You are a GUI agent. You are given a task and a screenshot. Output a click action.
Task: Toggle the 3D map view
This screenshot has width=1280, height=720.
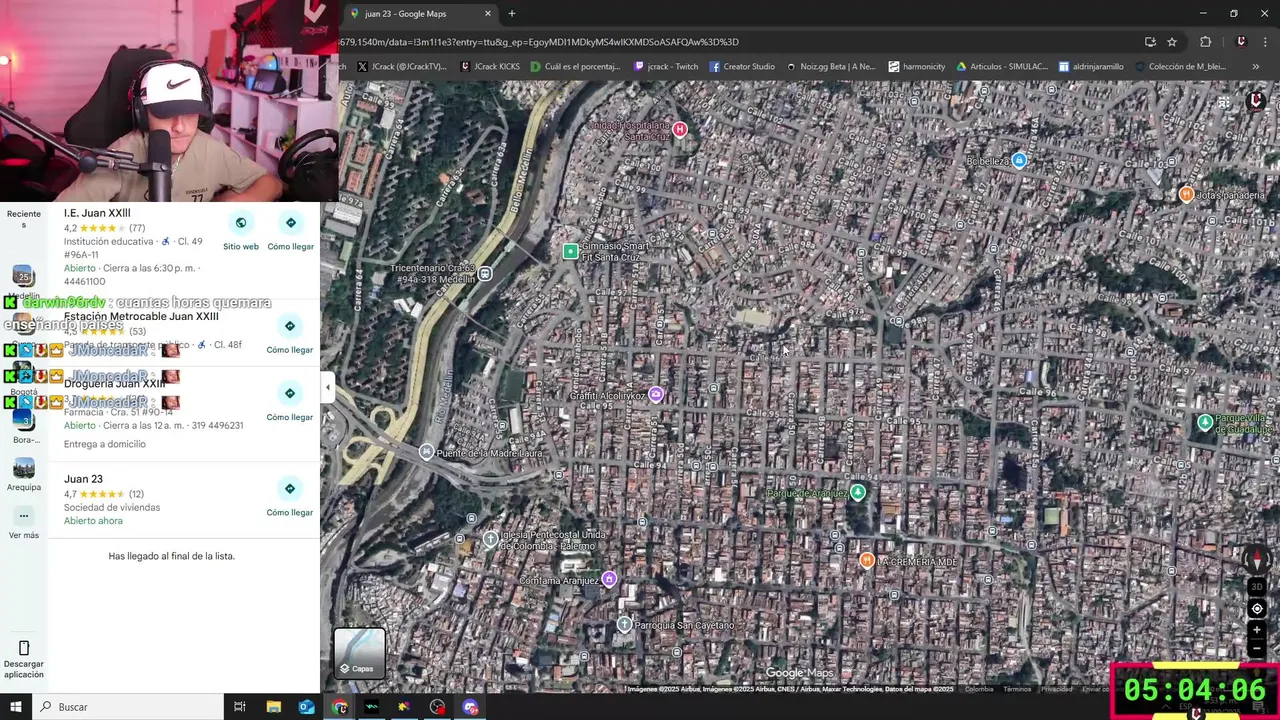click(x=1258, y=587)
